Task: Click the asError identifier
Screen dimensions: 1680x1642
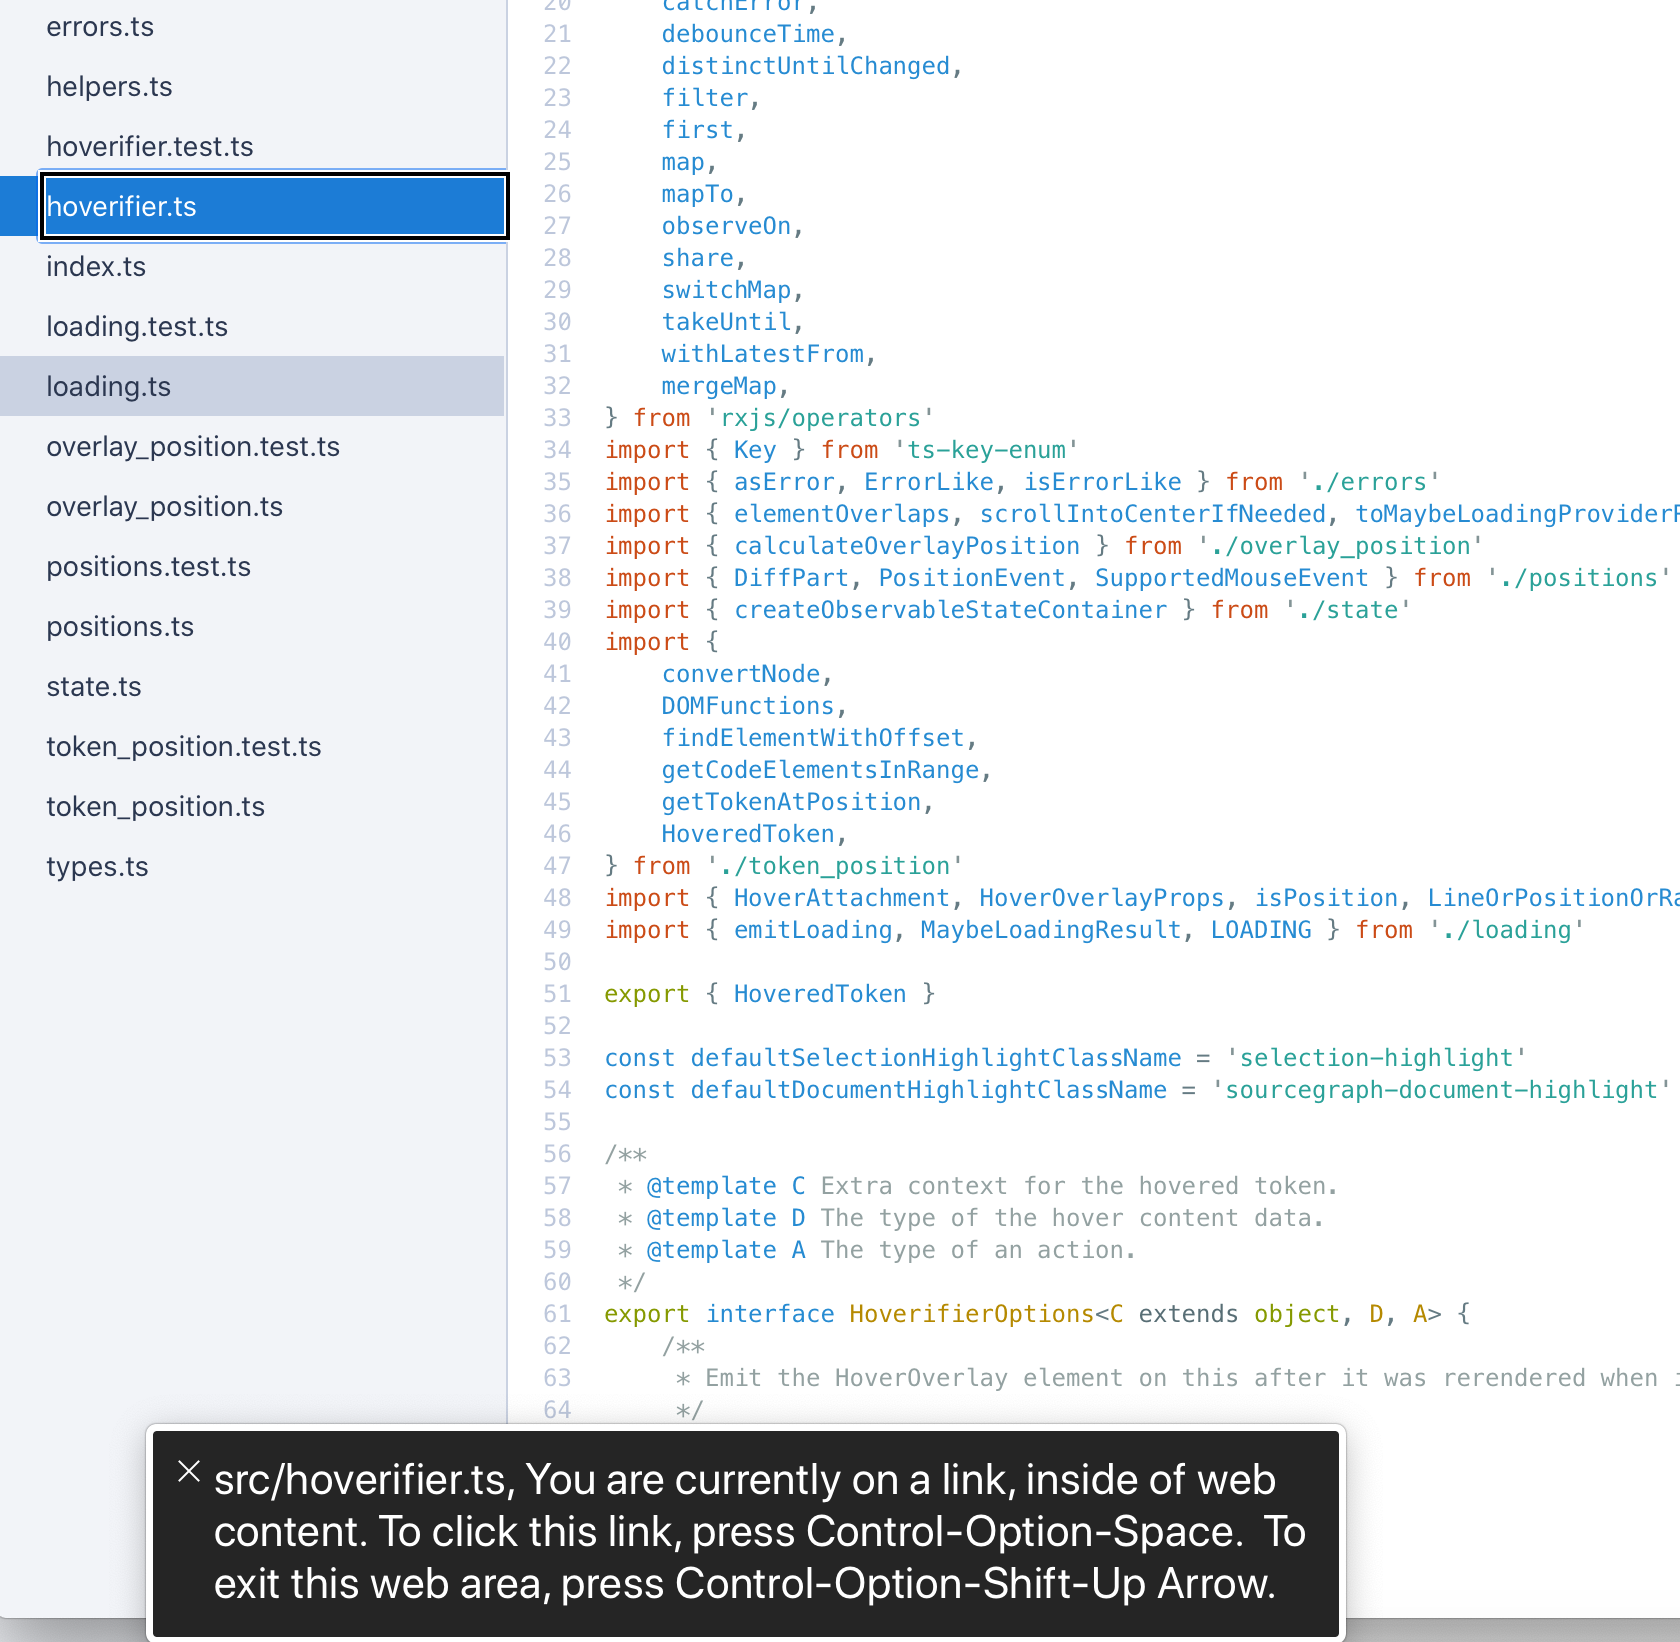Action: pos(784,482)
